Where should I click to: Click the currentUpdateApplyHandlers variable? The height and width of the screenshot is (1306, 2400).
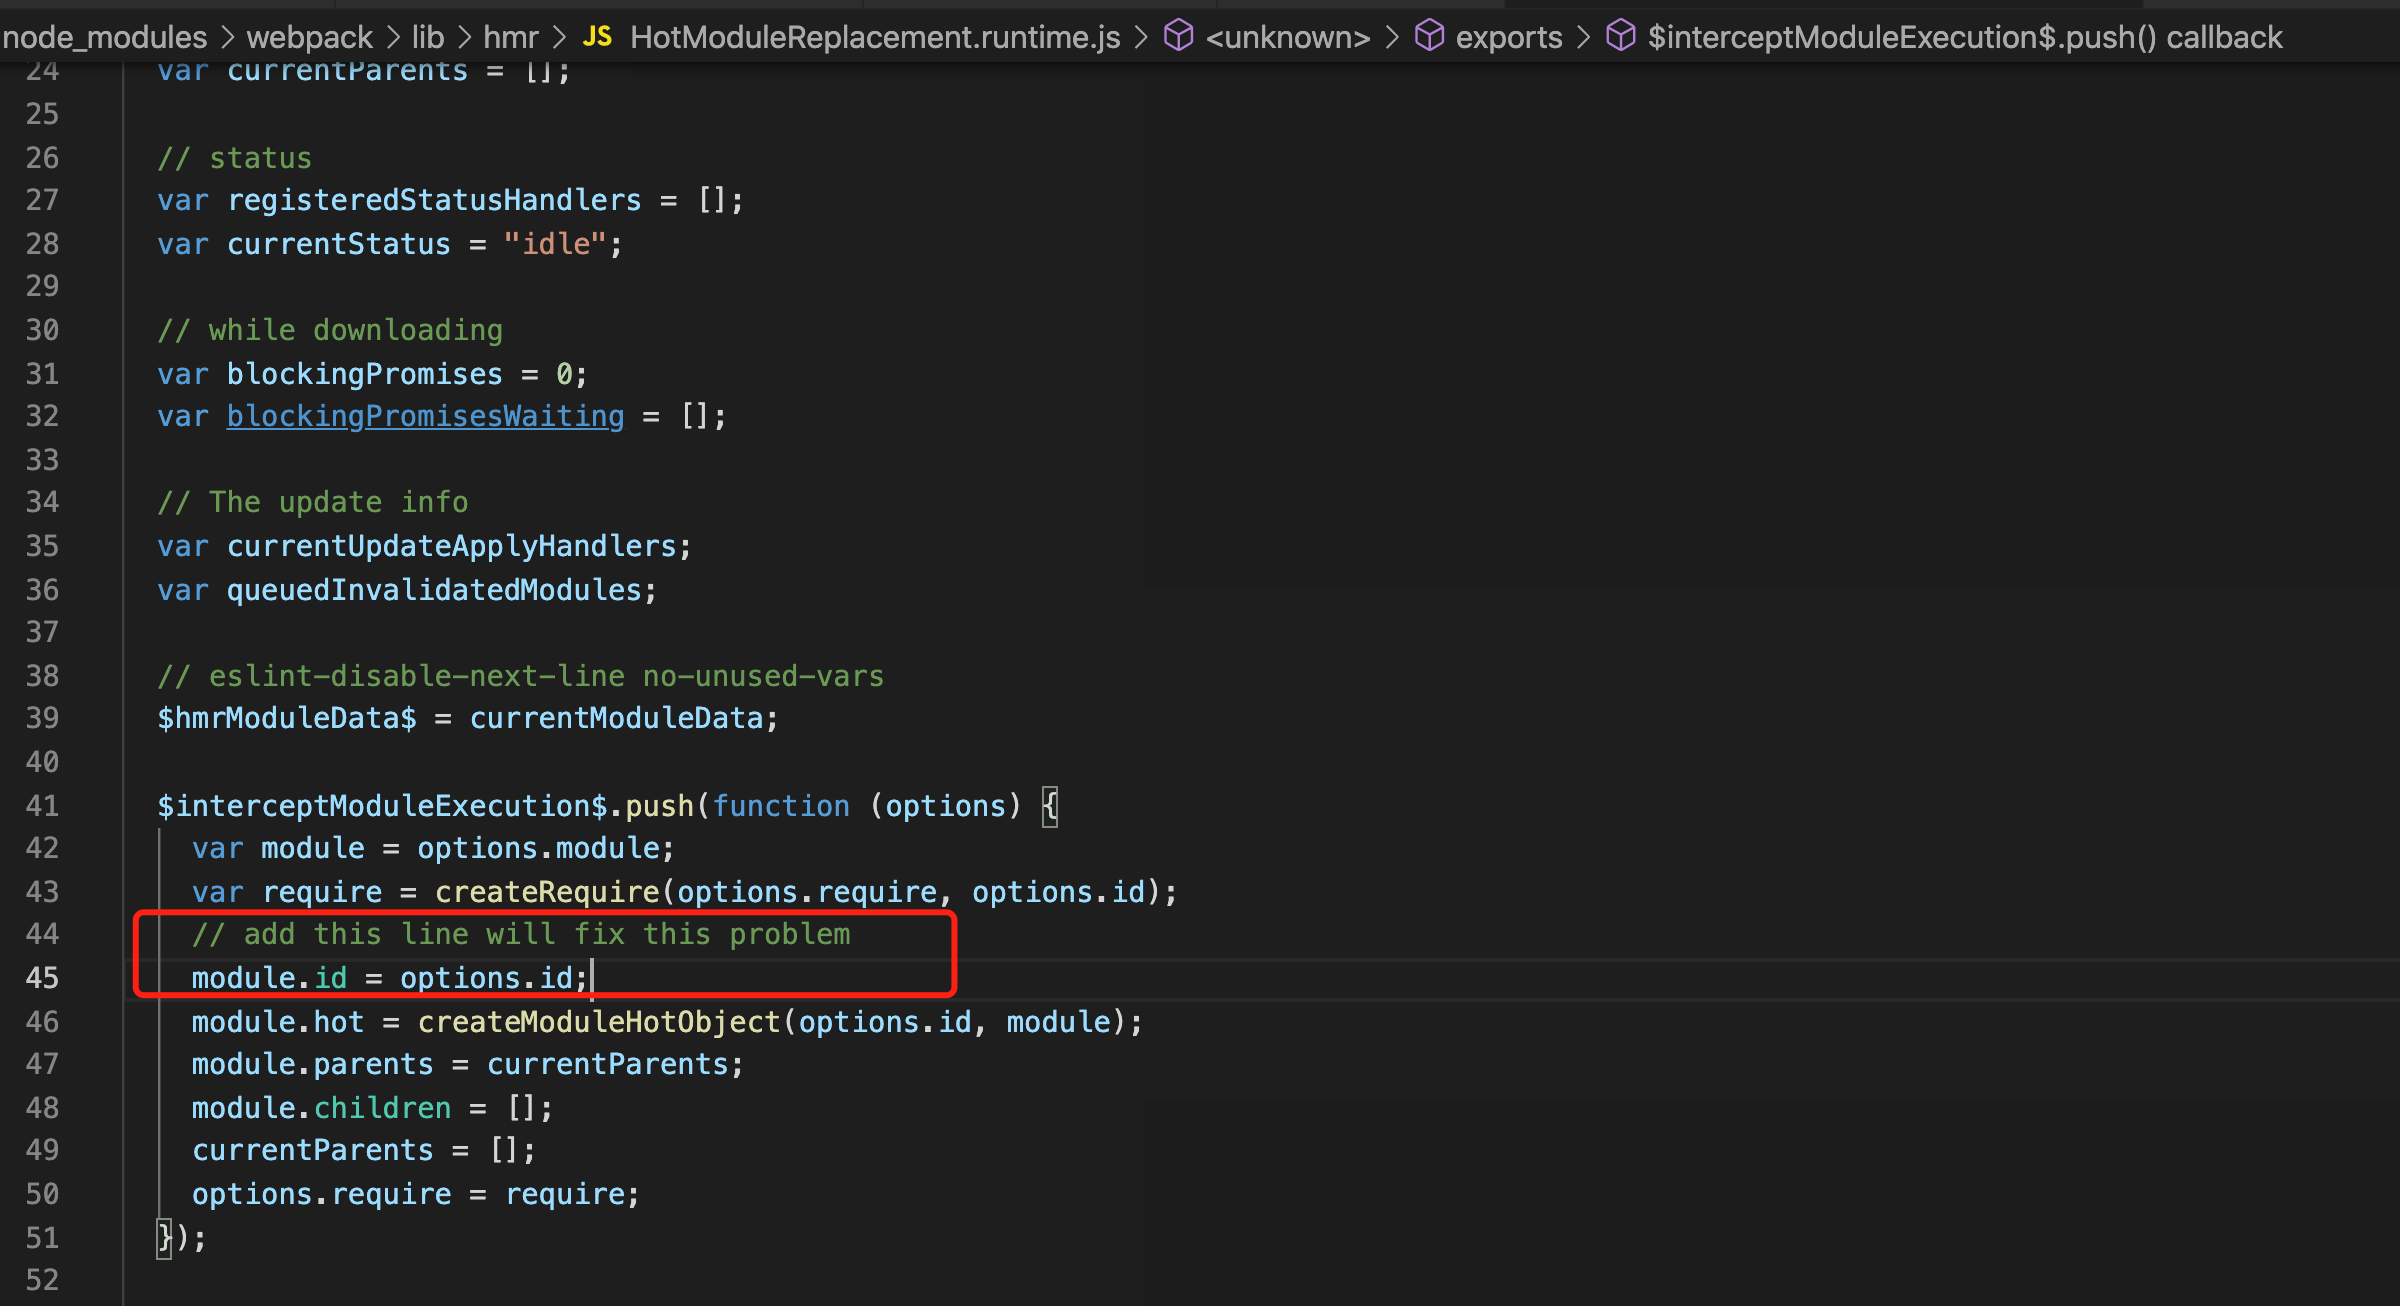coord(452,546)
